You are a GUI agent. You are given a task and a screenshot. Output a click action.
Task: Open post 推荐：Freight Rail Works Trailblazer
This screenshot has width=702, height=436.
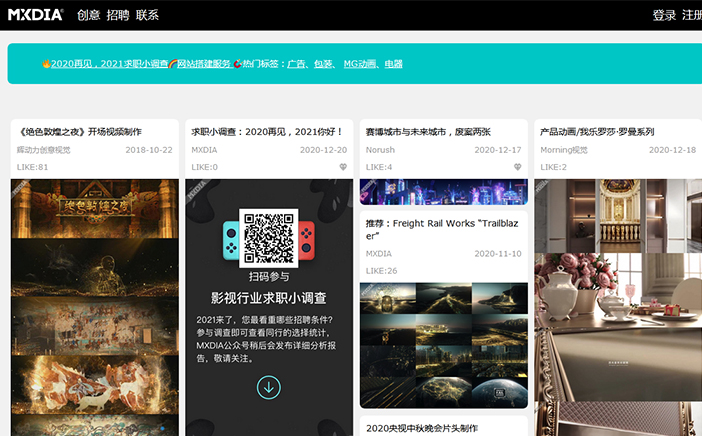[x=442, y=229]
